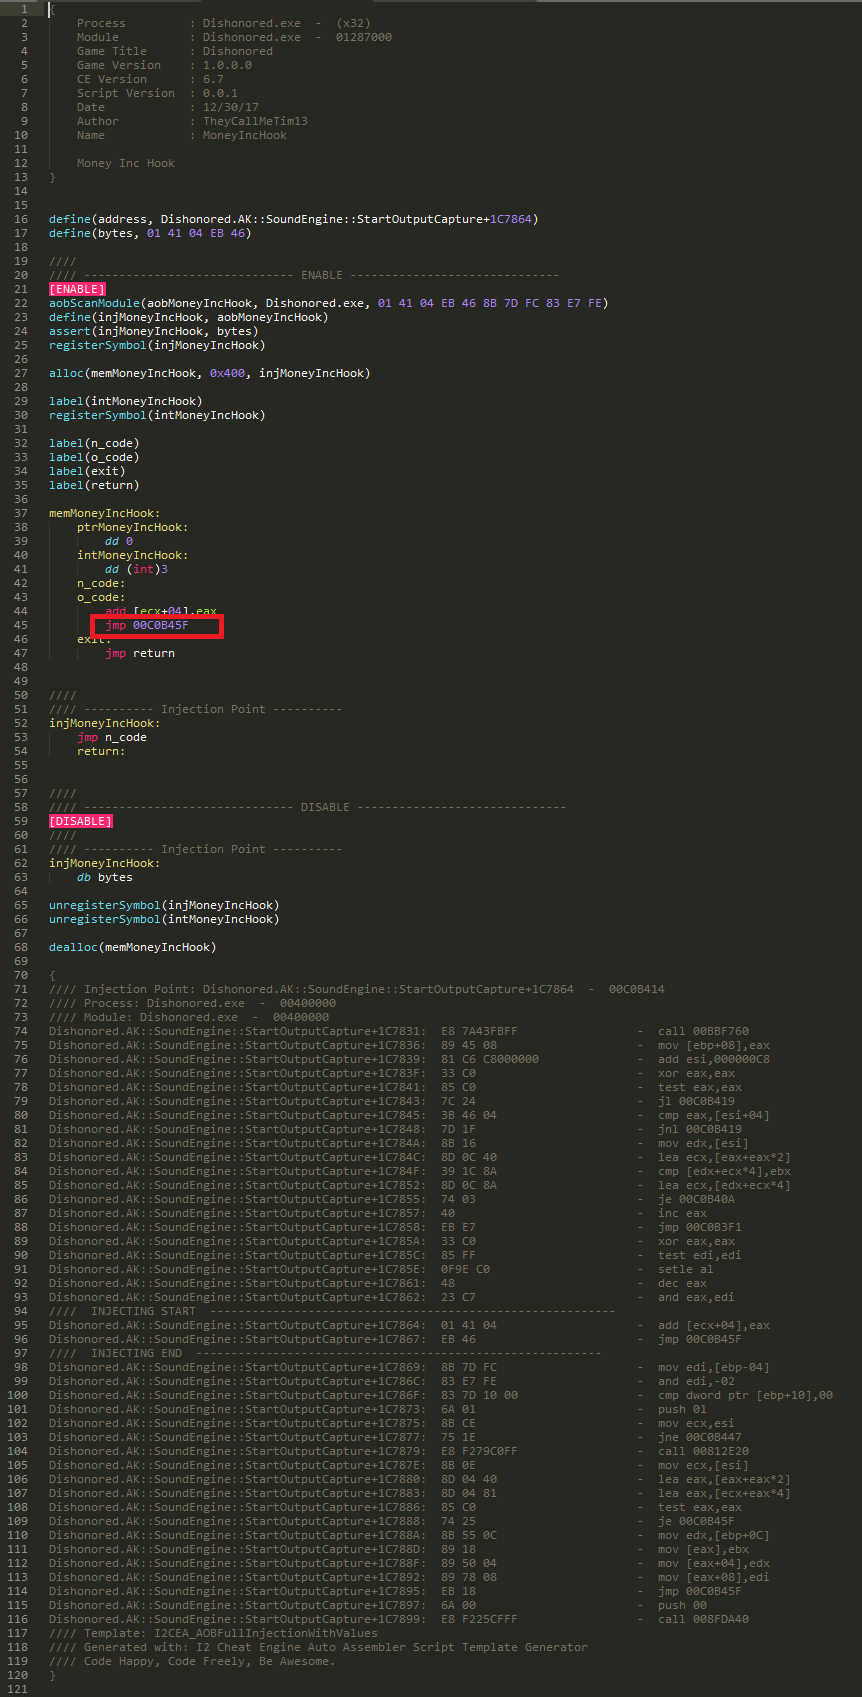862x1697 pixels.
Task: Click 'unregisterSymbol(injMoneyIncHook)' line
Action: (164, 905)
